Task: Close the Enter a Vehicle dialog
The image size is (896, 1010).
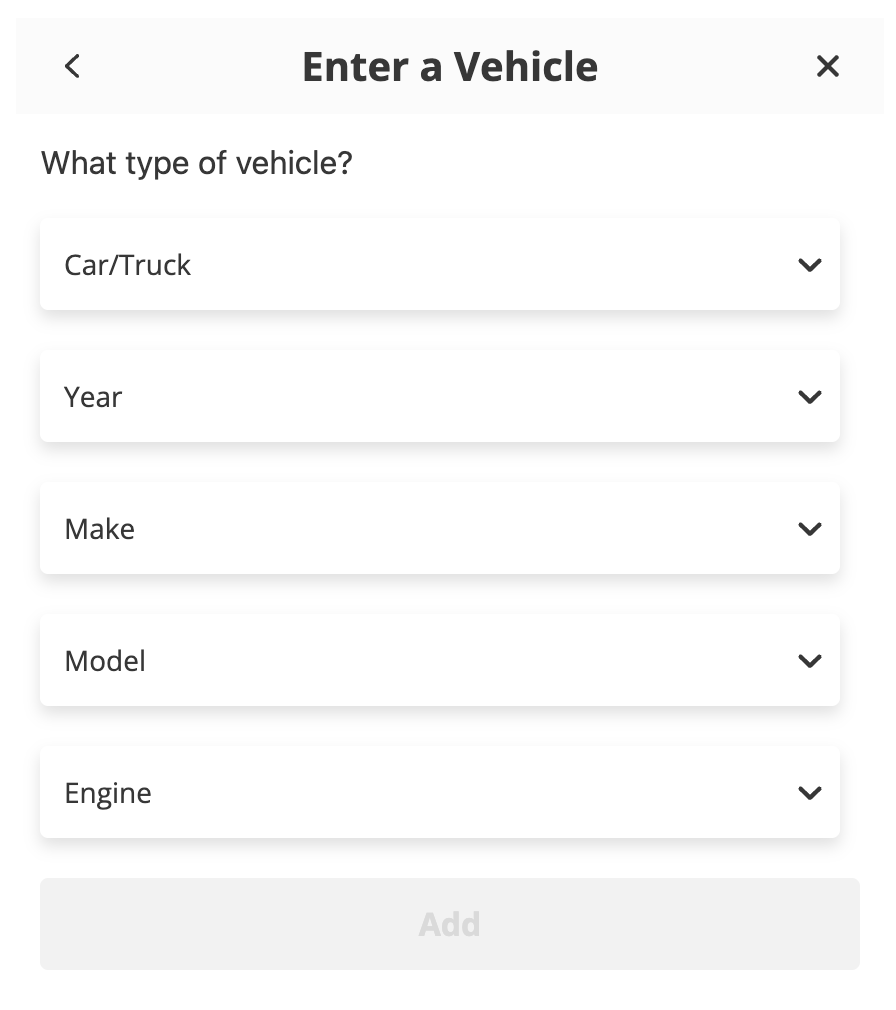Action: 827,66
